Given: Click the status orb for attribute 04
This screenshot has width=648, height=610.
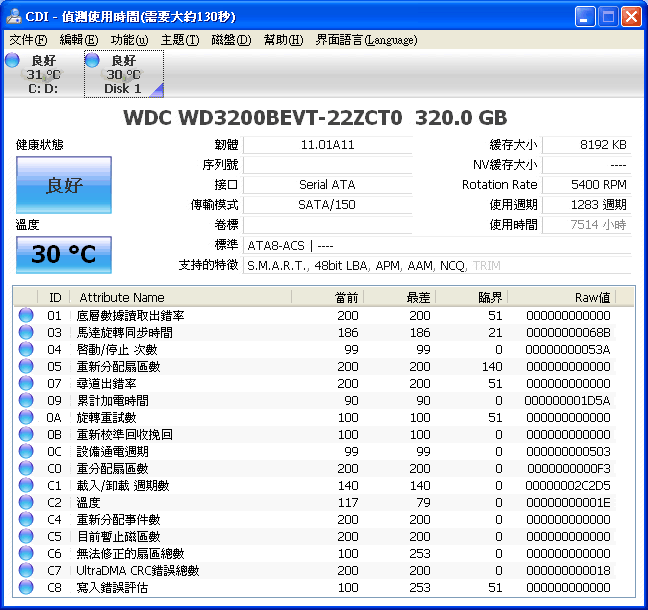Looking at the screenshot, I should [x=26, y=349].
